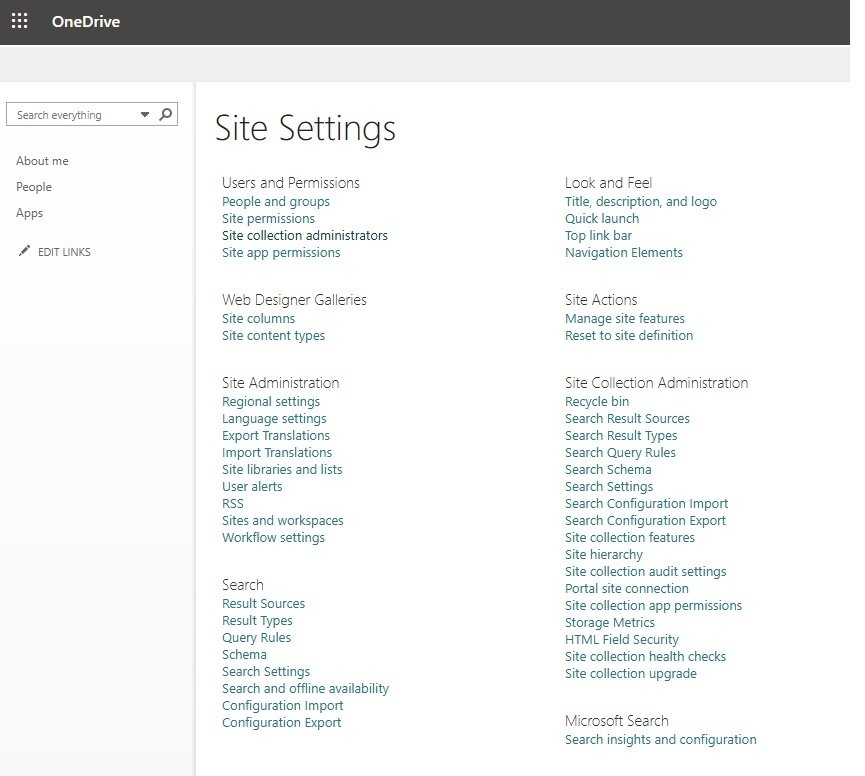Open the app launcher waffle icon

point(20,22)
